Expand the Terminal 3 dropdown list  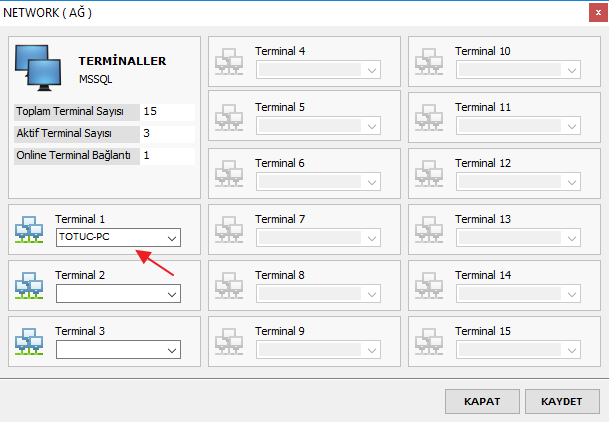click(x=118, y=349)
